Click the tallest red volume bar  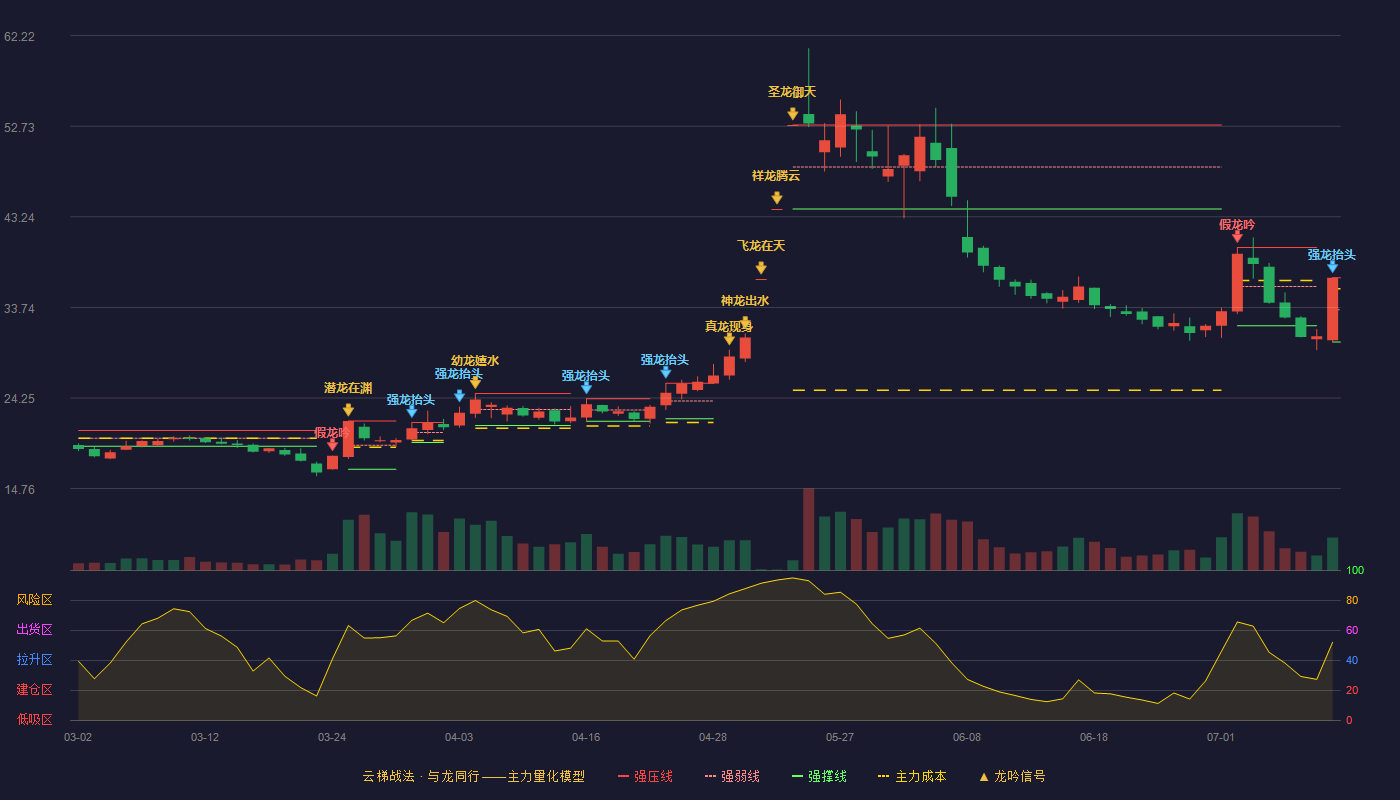[808, 529]
